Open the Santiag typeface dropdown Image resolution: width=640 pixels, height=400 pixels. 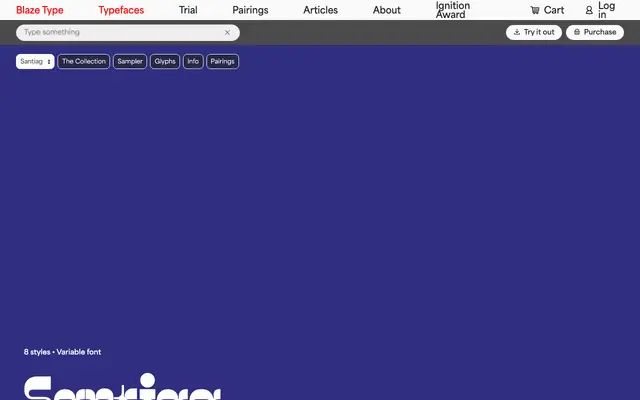[35, 62]
